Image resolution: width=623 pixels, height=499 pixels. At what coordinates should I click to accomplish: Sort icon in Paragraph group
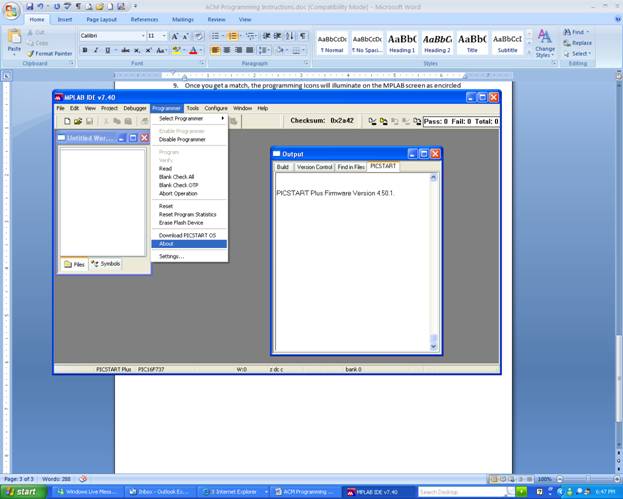click(290, 36)
